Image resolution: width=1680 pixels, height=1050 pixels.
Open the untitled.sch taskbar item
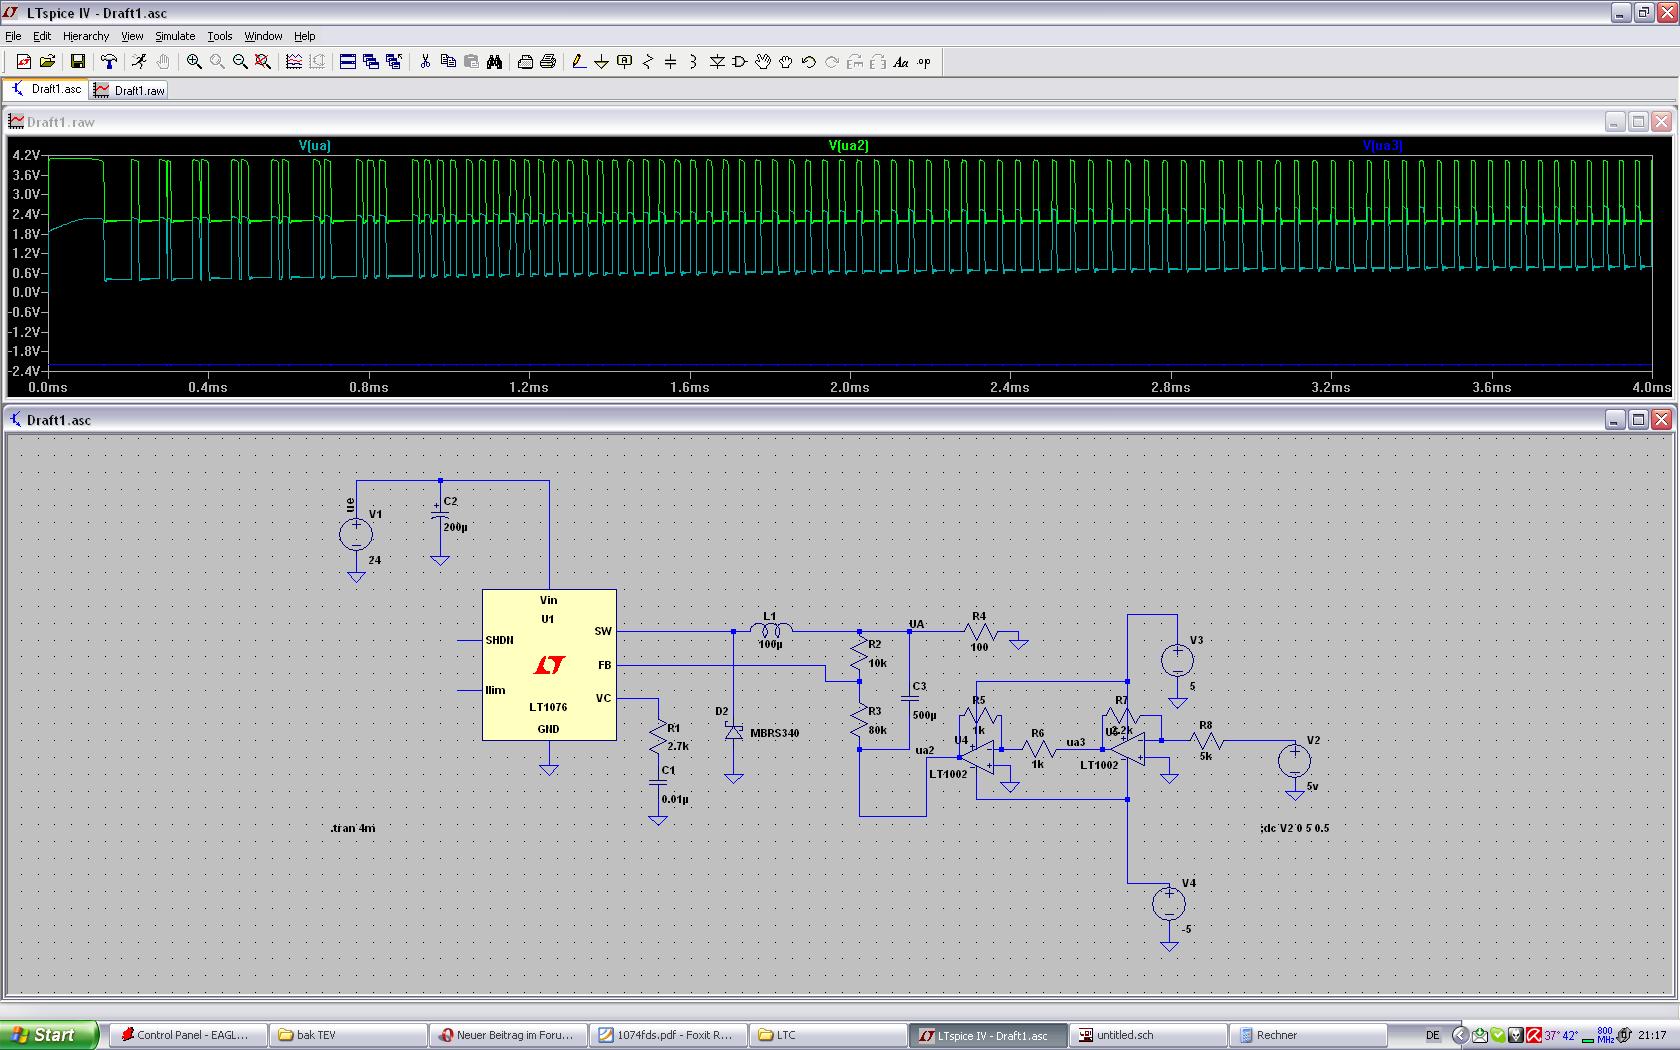click(x=1146, y=1035)
